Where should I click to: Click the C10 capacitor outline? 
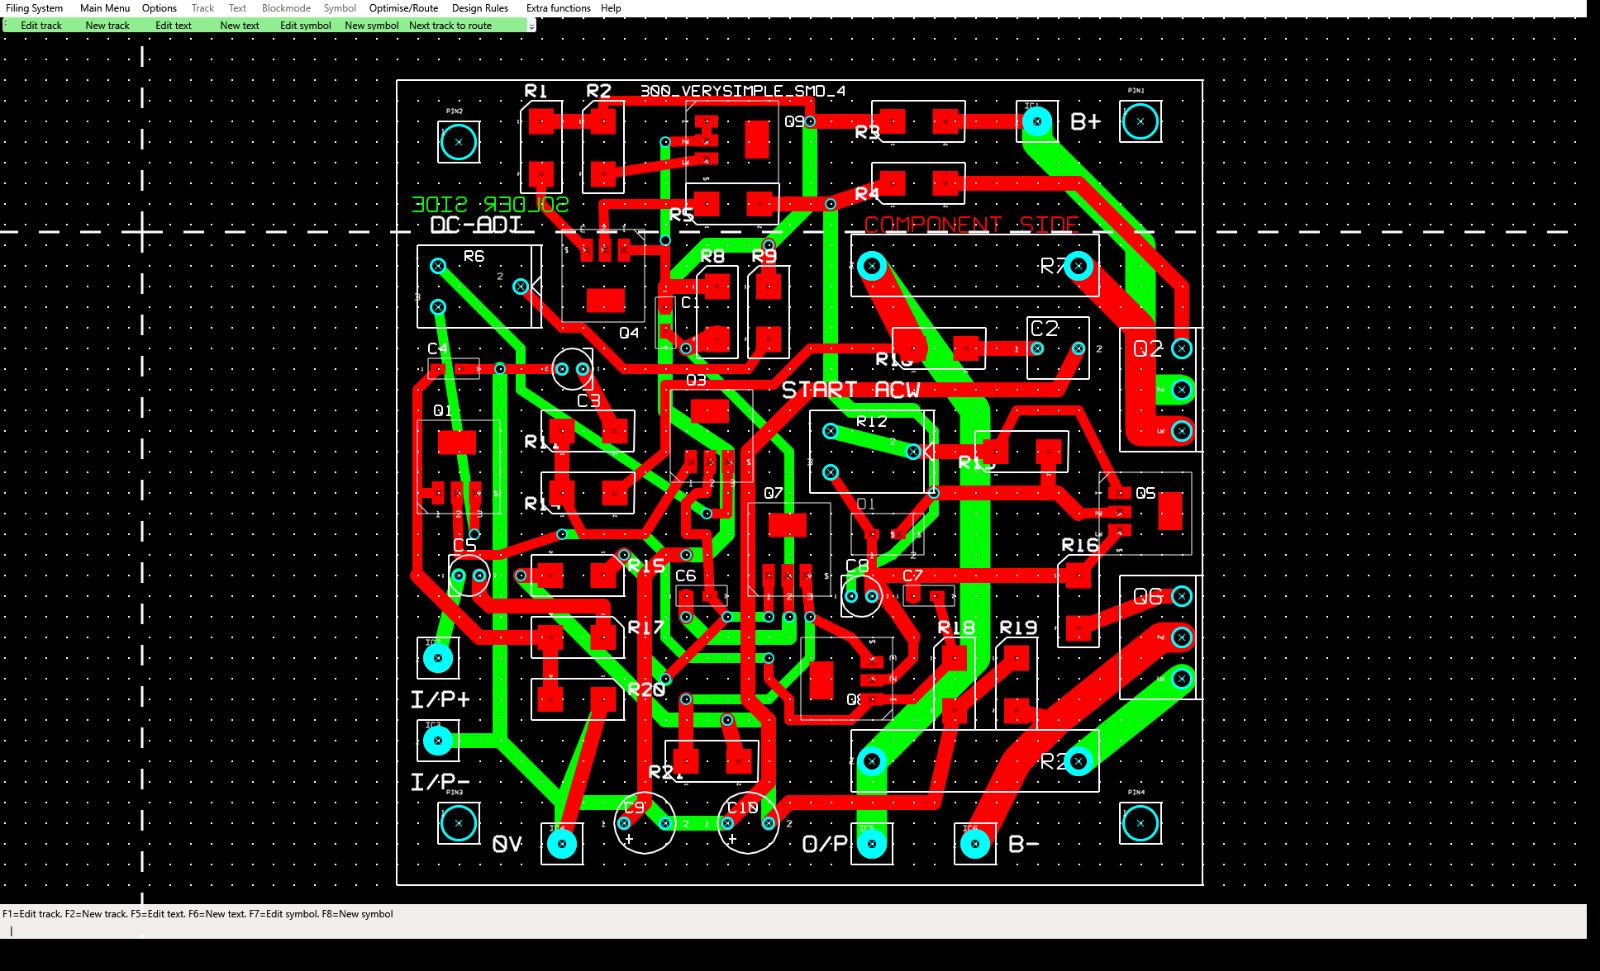tap(748, 823)
